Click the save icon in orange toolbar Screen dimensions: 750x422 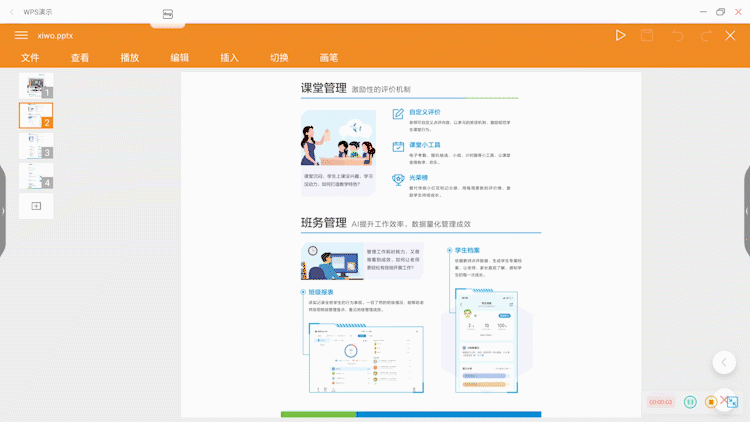click(647, 35)
